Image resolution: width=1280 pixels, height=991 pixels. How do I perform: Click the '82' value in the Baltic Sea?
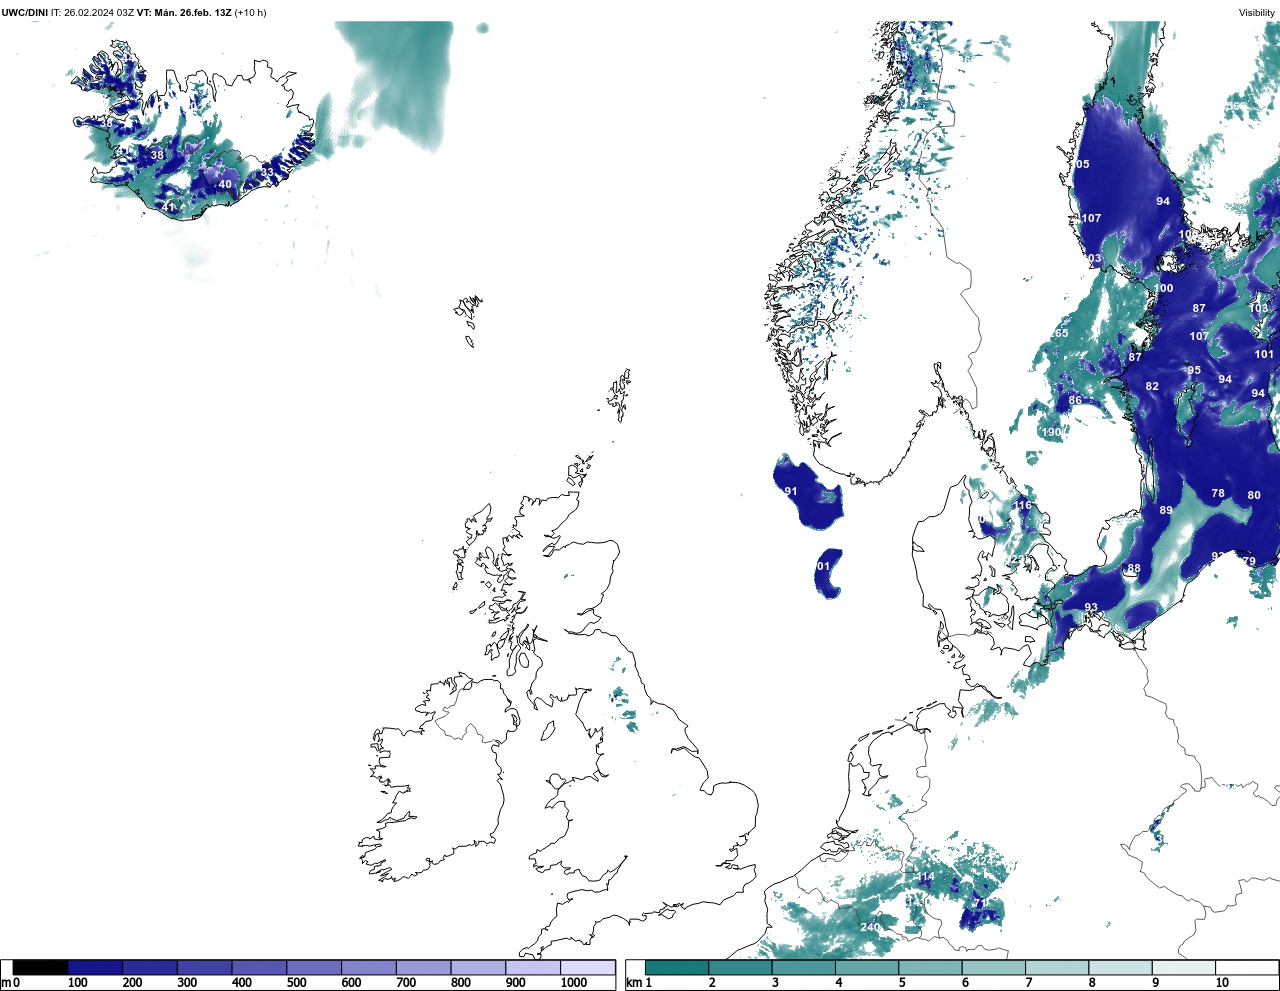tap(1152, 386)
